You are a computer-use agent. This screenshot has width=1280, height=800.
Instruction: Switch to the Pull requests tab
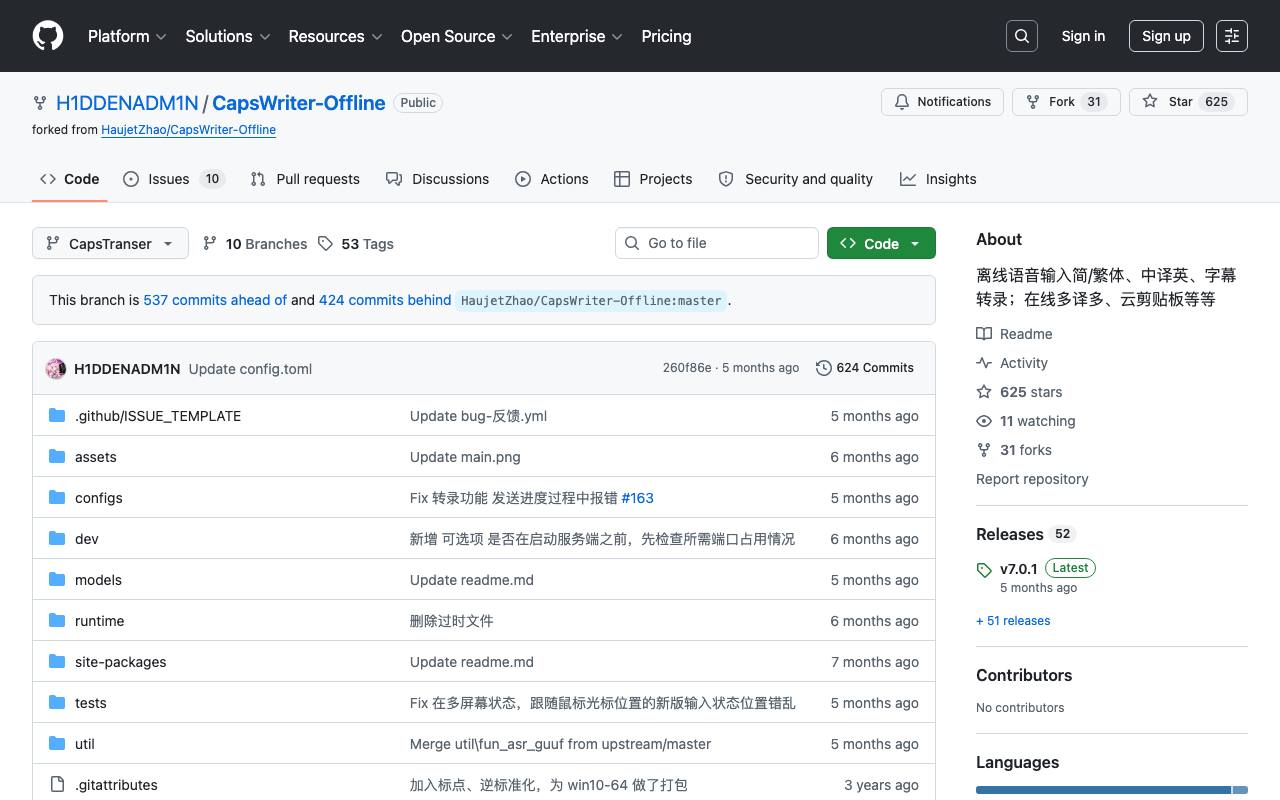[x=305, y=179]
